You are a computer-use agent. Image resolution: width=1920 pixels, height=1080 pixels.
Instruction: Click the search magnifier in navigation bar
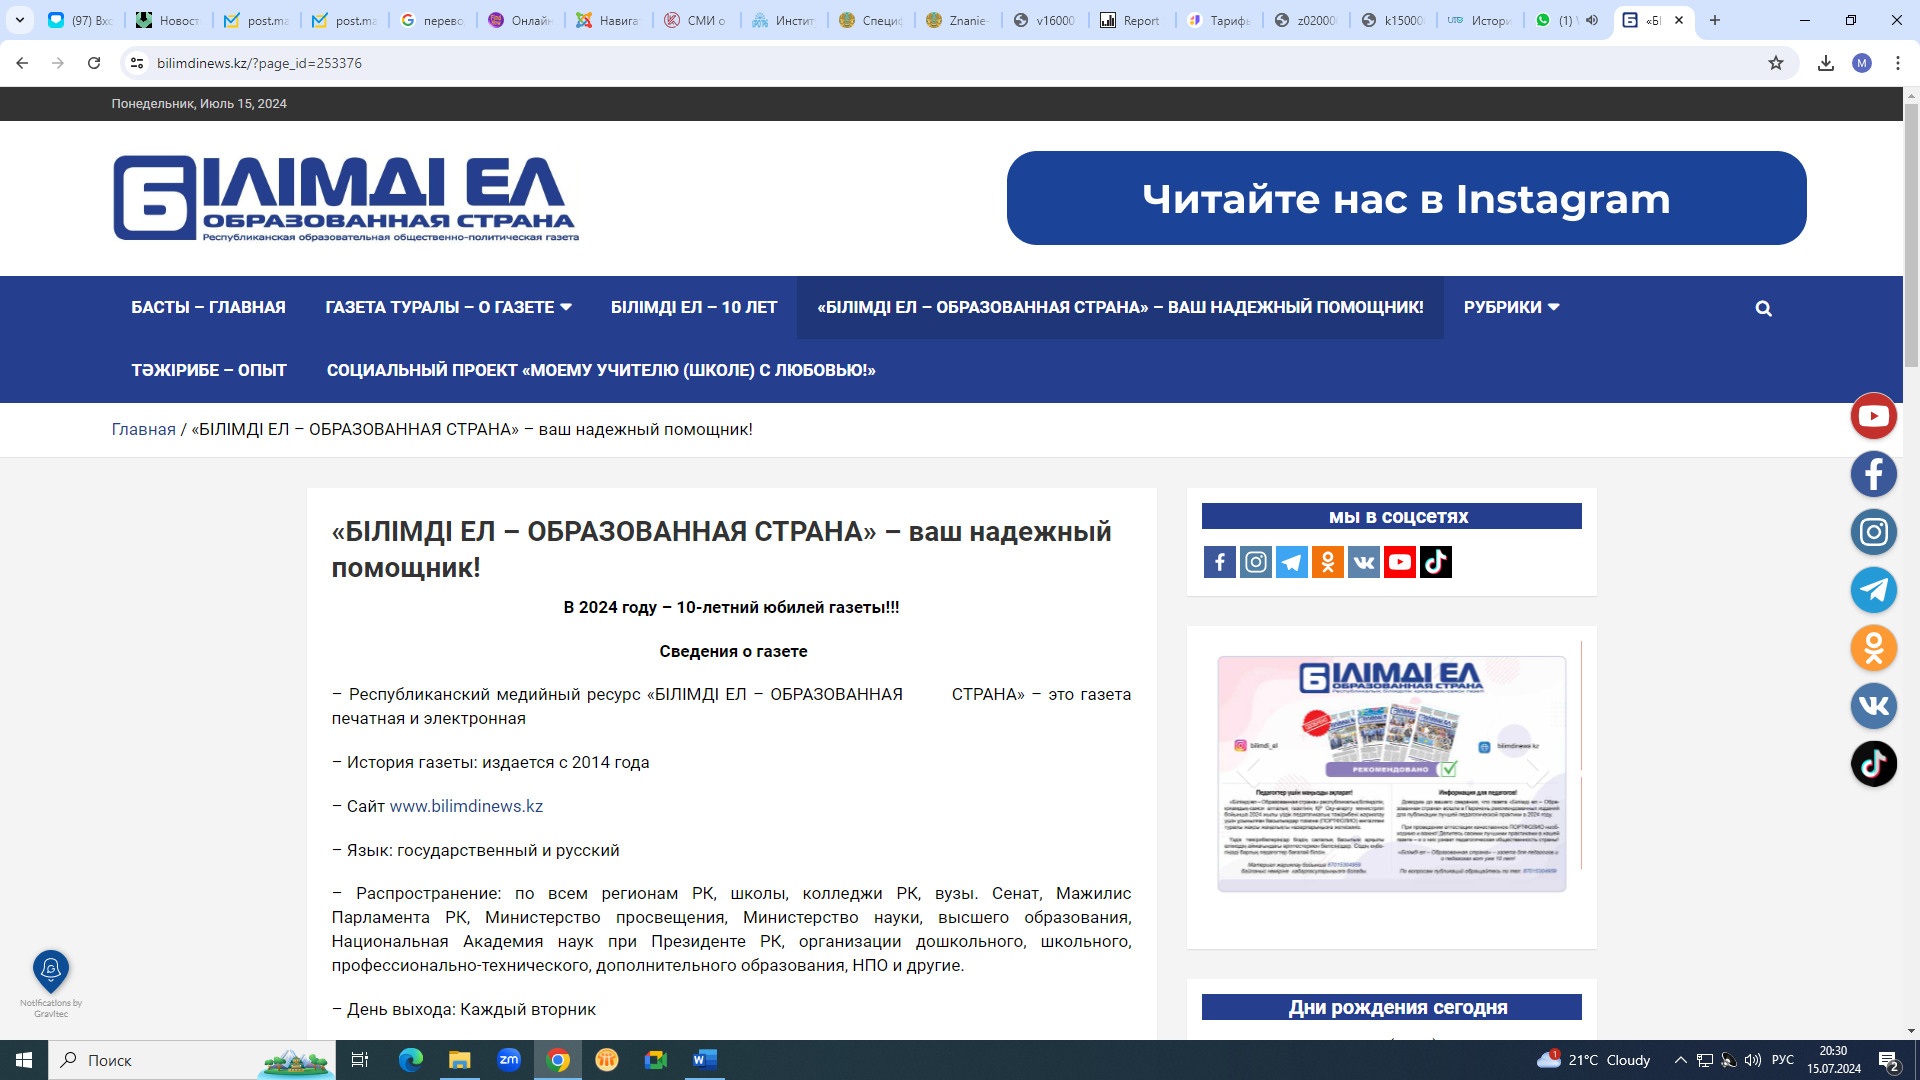[1763, 308]
